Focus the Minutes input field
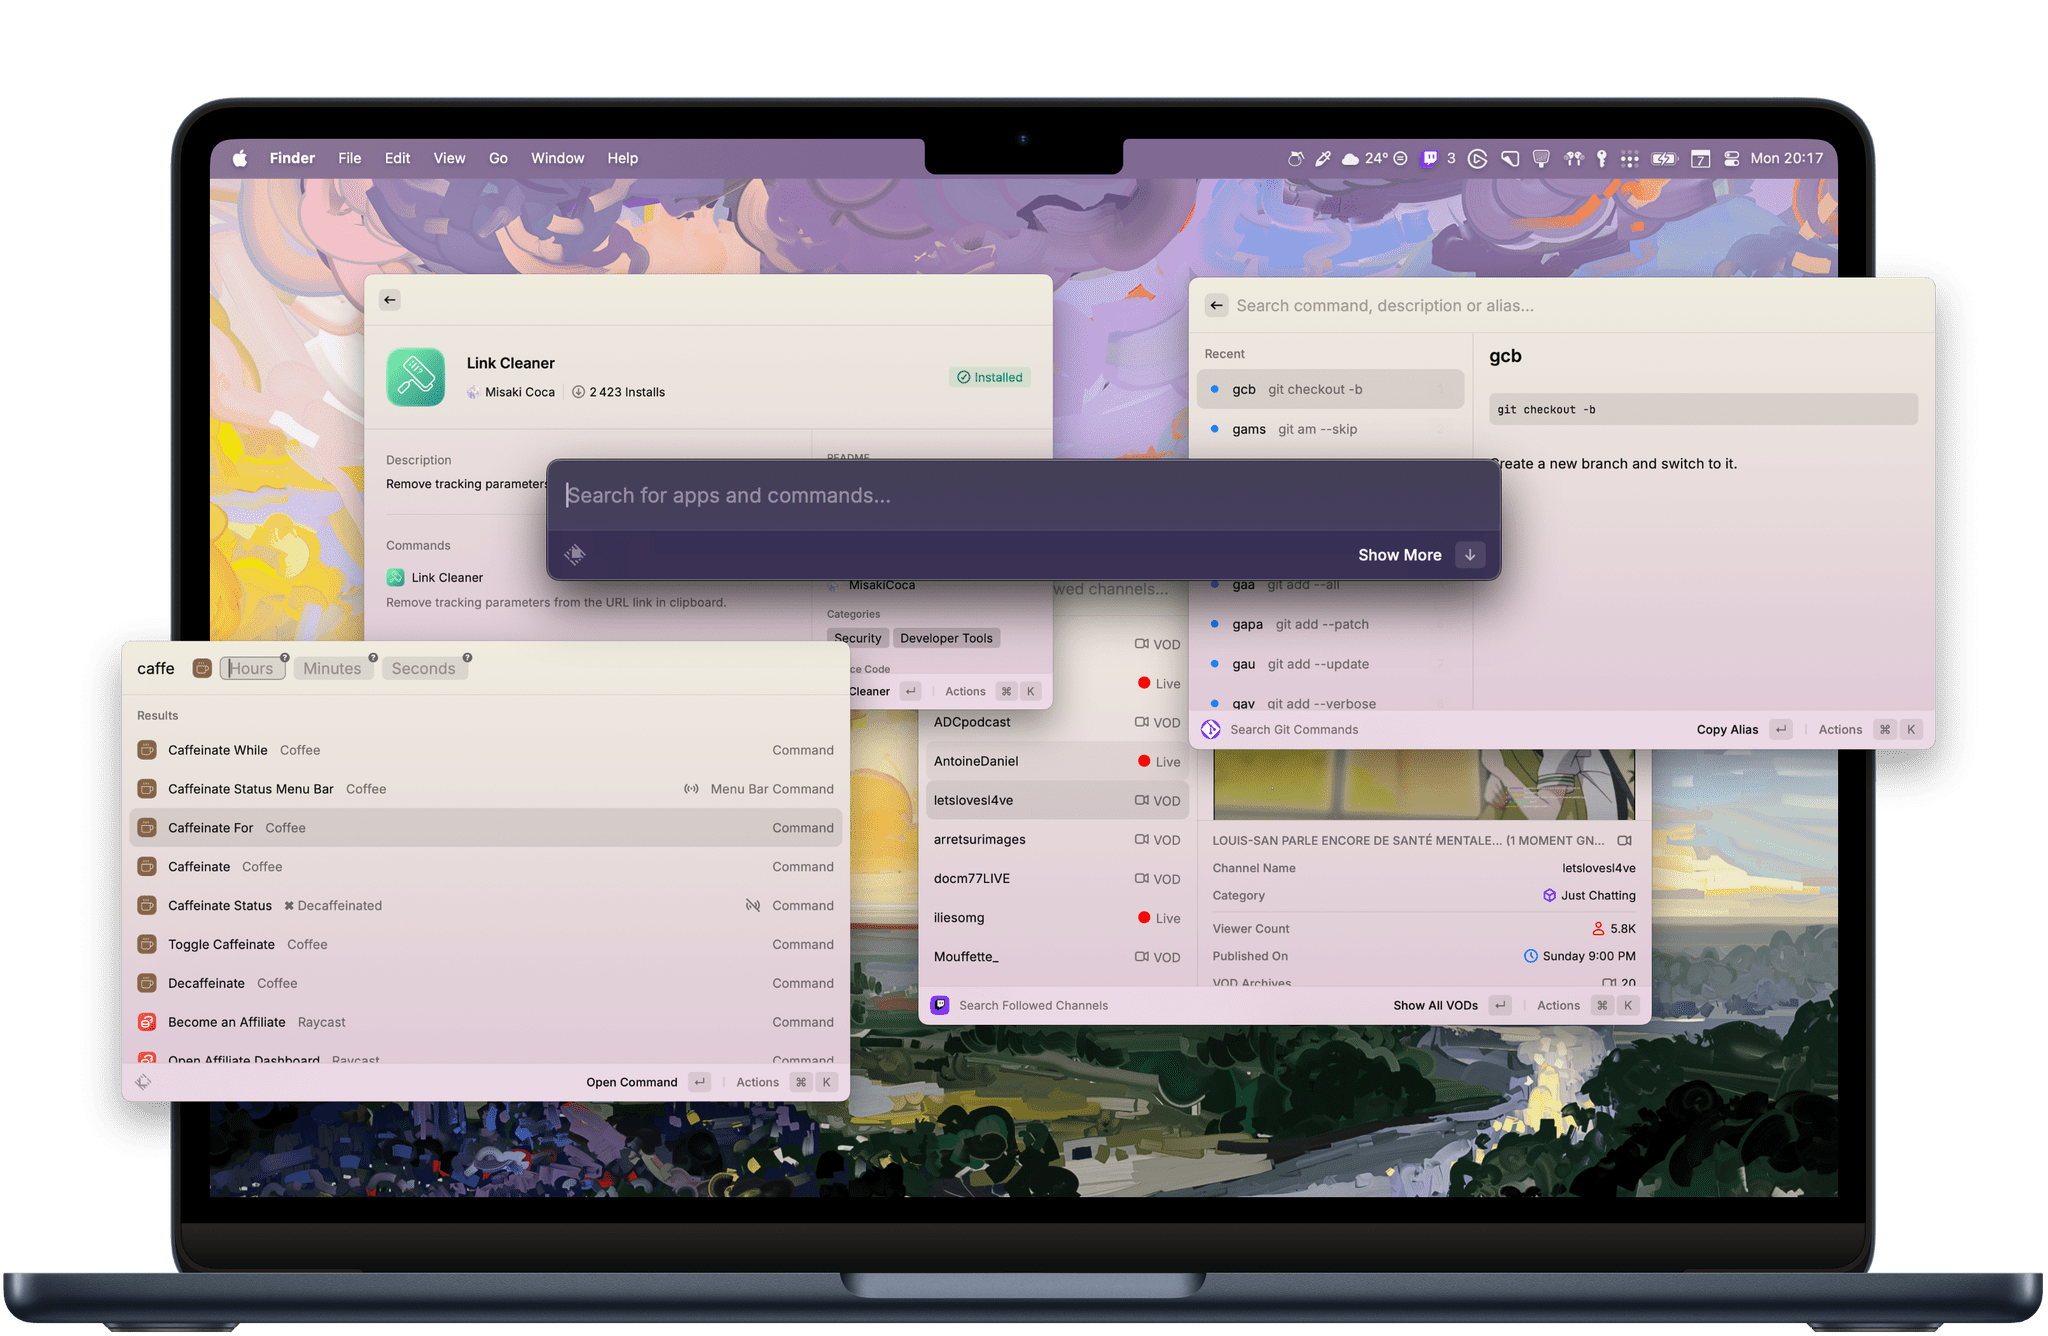The image size is (2048, 1336). [x=333, y=668]
